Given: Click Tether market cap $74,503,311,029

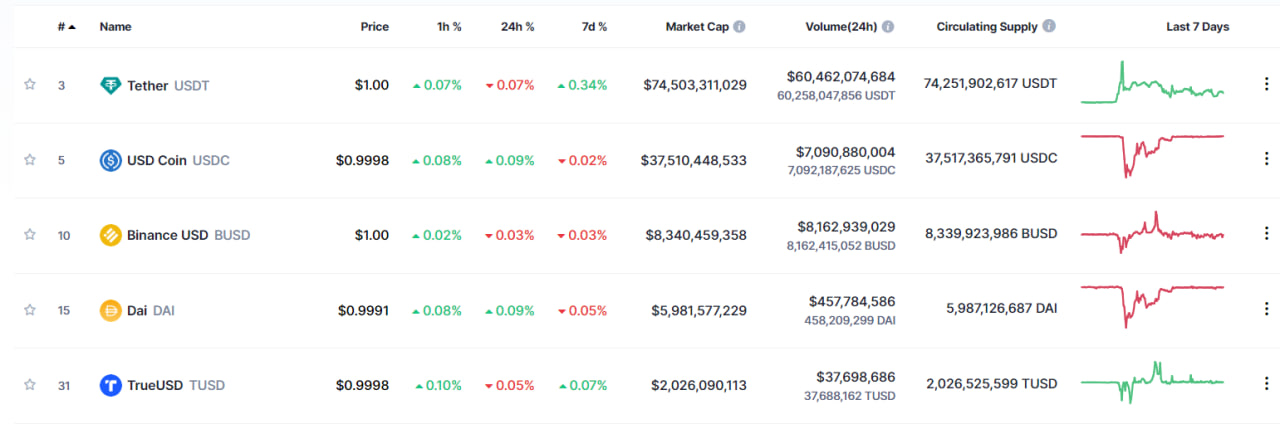Looking at the screenshot, I should [695, 85].
